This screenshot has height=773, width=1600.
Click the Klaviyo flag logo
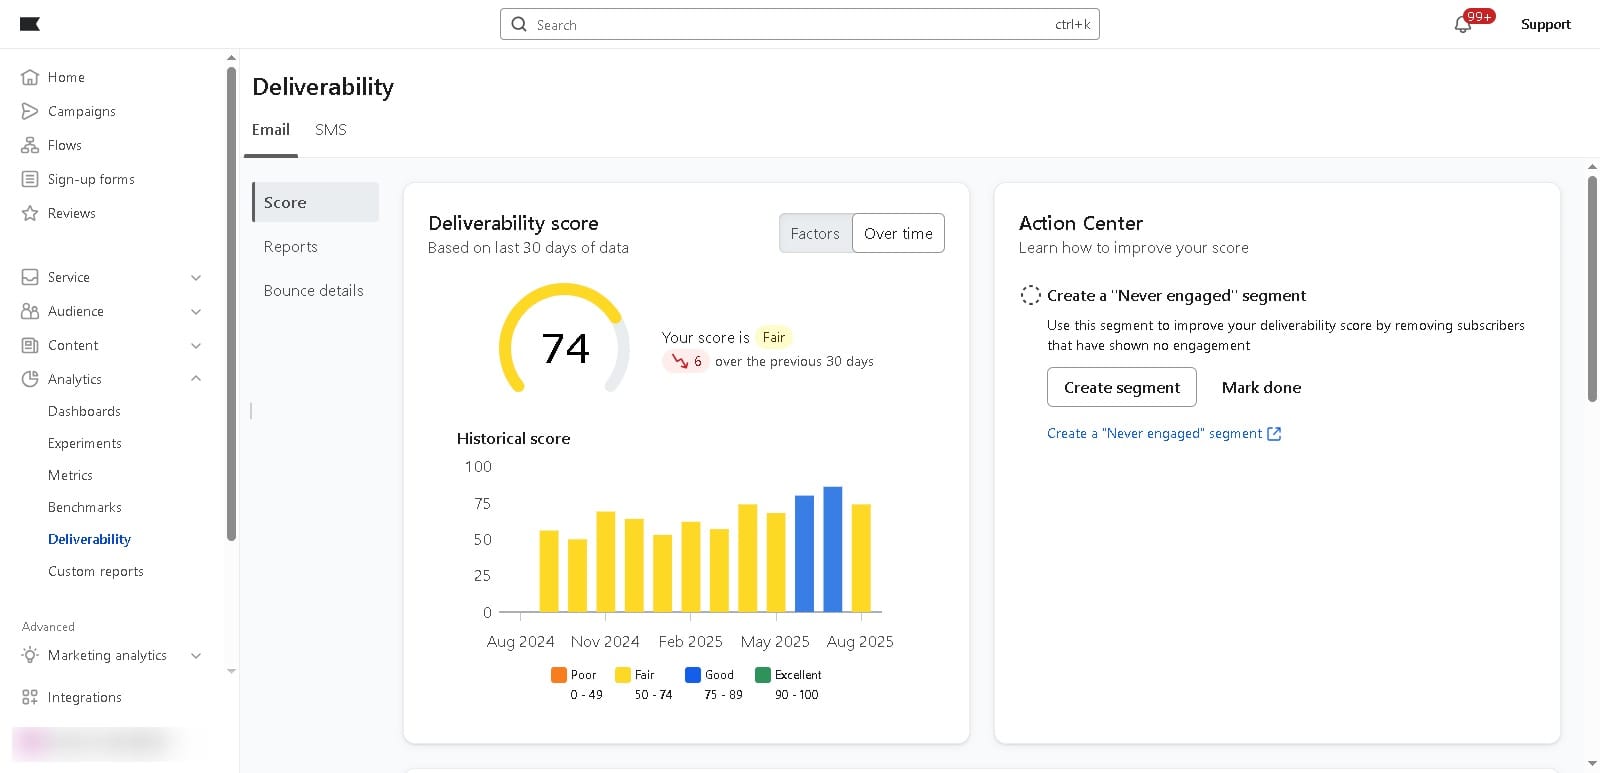(x=30, y=24)
